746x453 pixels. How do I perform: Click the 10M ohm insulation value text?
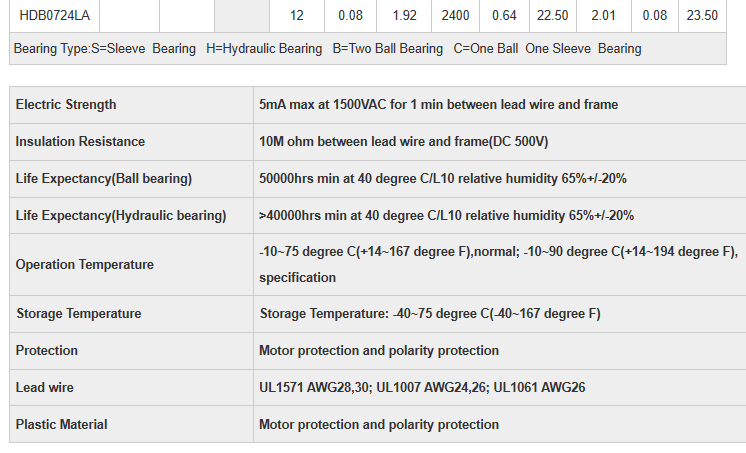pyautogui.click(x=403, y=142)
